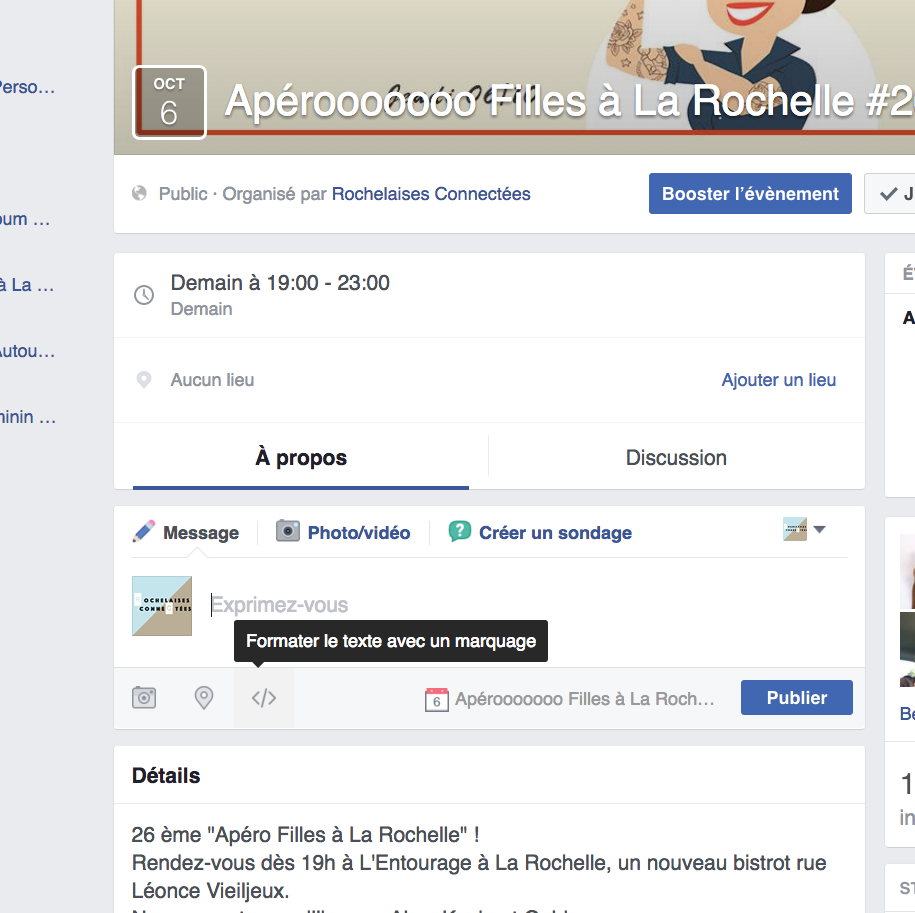Choose the Message composer option
The width and height of the screenshot is (915, 913).
pos(187,533)
